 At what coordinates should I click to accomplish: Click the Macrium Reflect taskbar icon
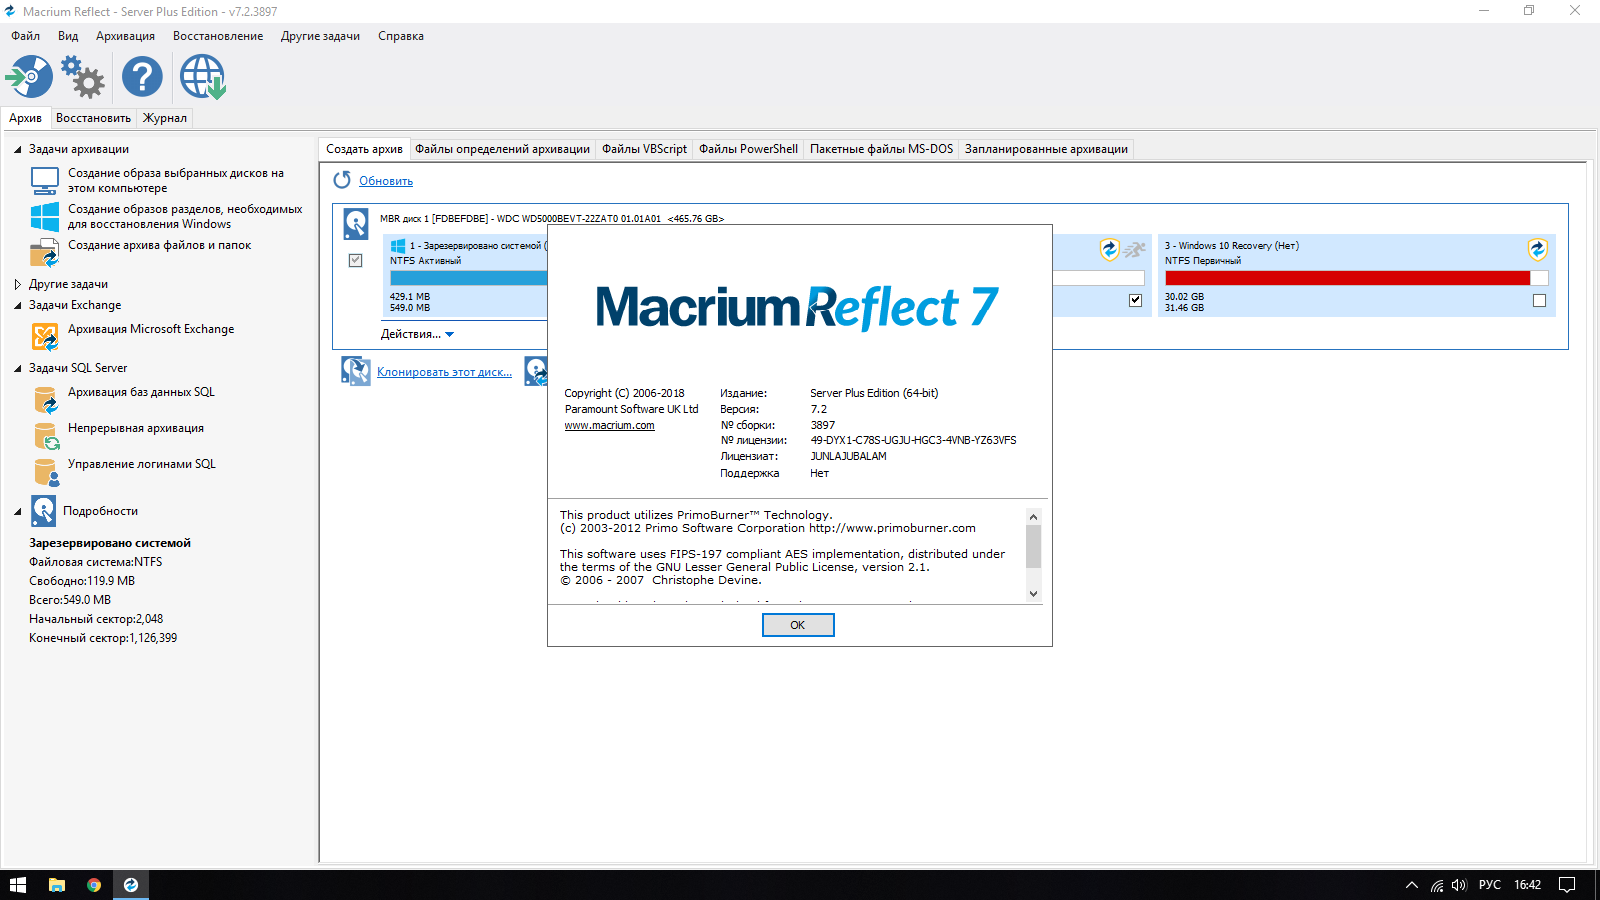coord(131,885)
